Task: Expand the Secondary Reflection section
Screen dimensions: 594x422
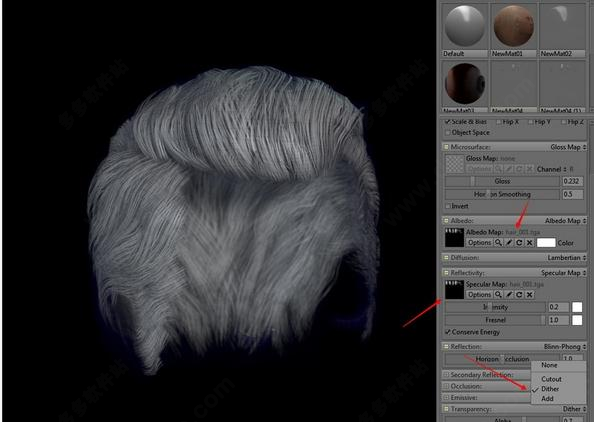Action: pyautogui.click(x=446, y=375)
